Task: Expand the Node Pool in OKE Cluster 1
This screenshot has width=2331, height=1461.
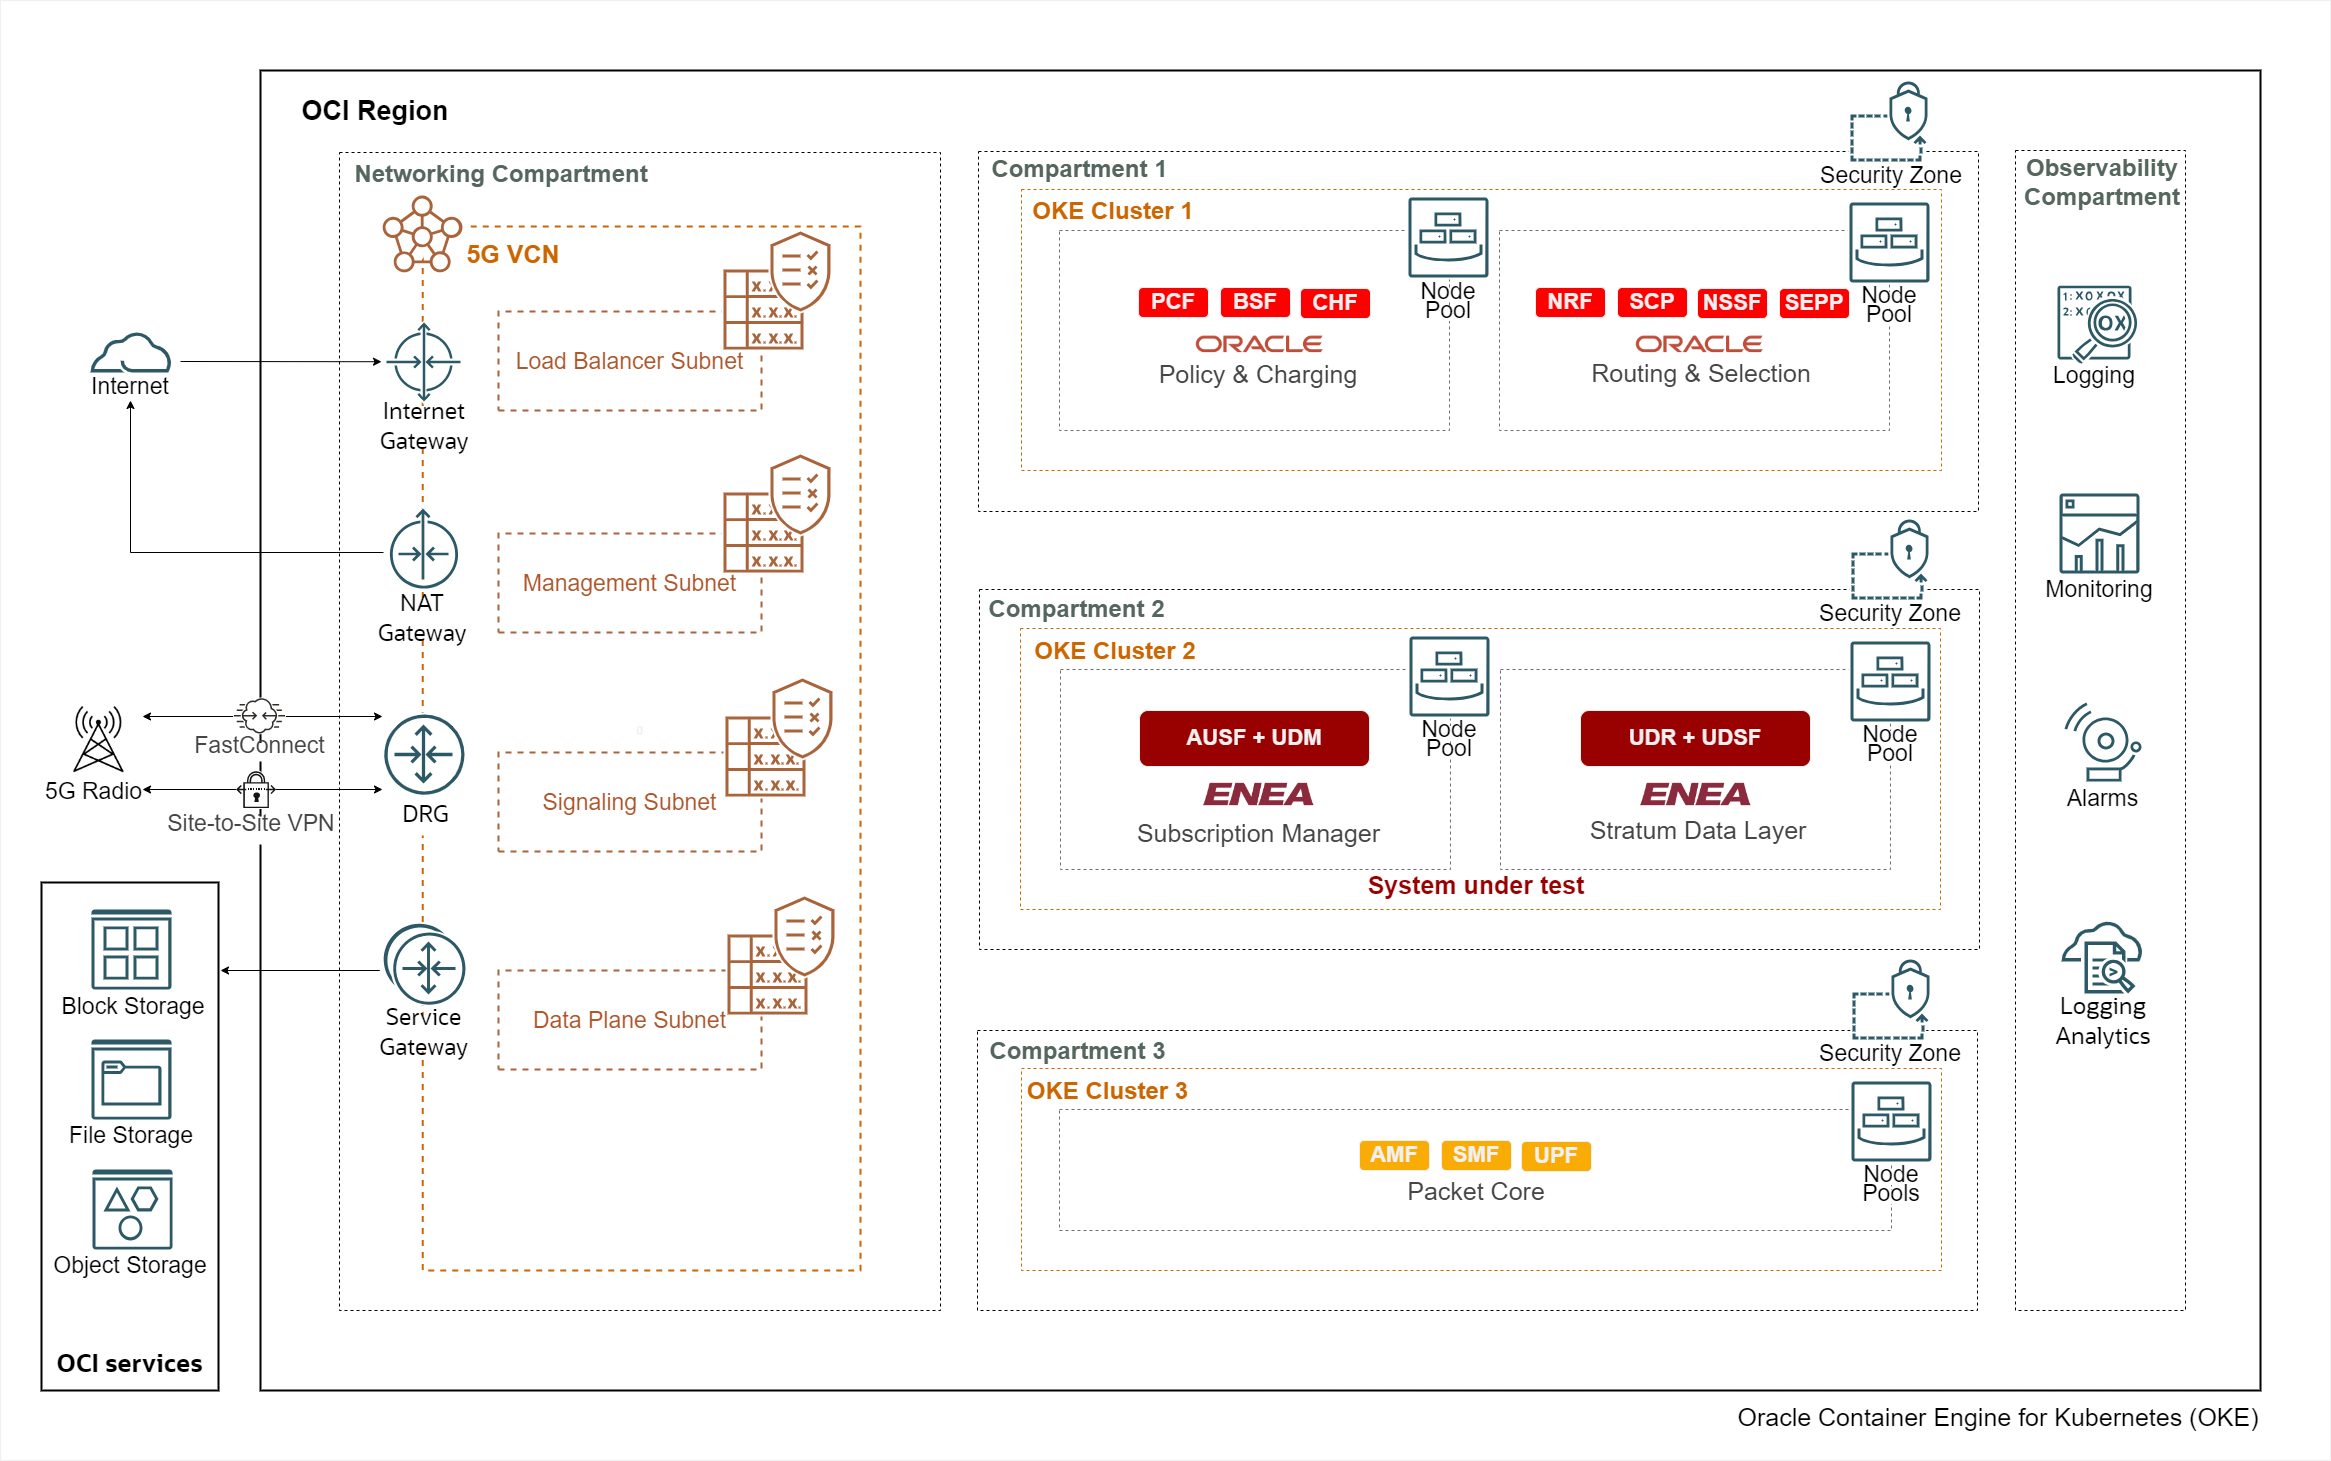Action: click(x=1447, y=240)
